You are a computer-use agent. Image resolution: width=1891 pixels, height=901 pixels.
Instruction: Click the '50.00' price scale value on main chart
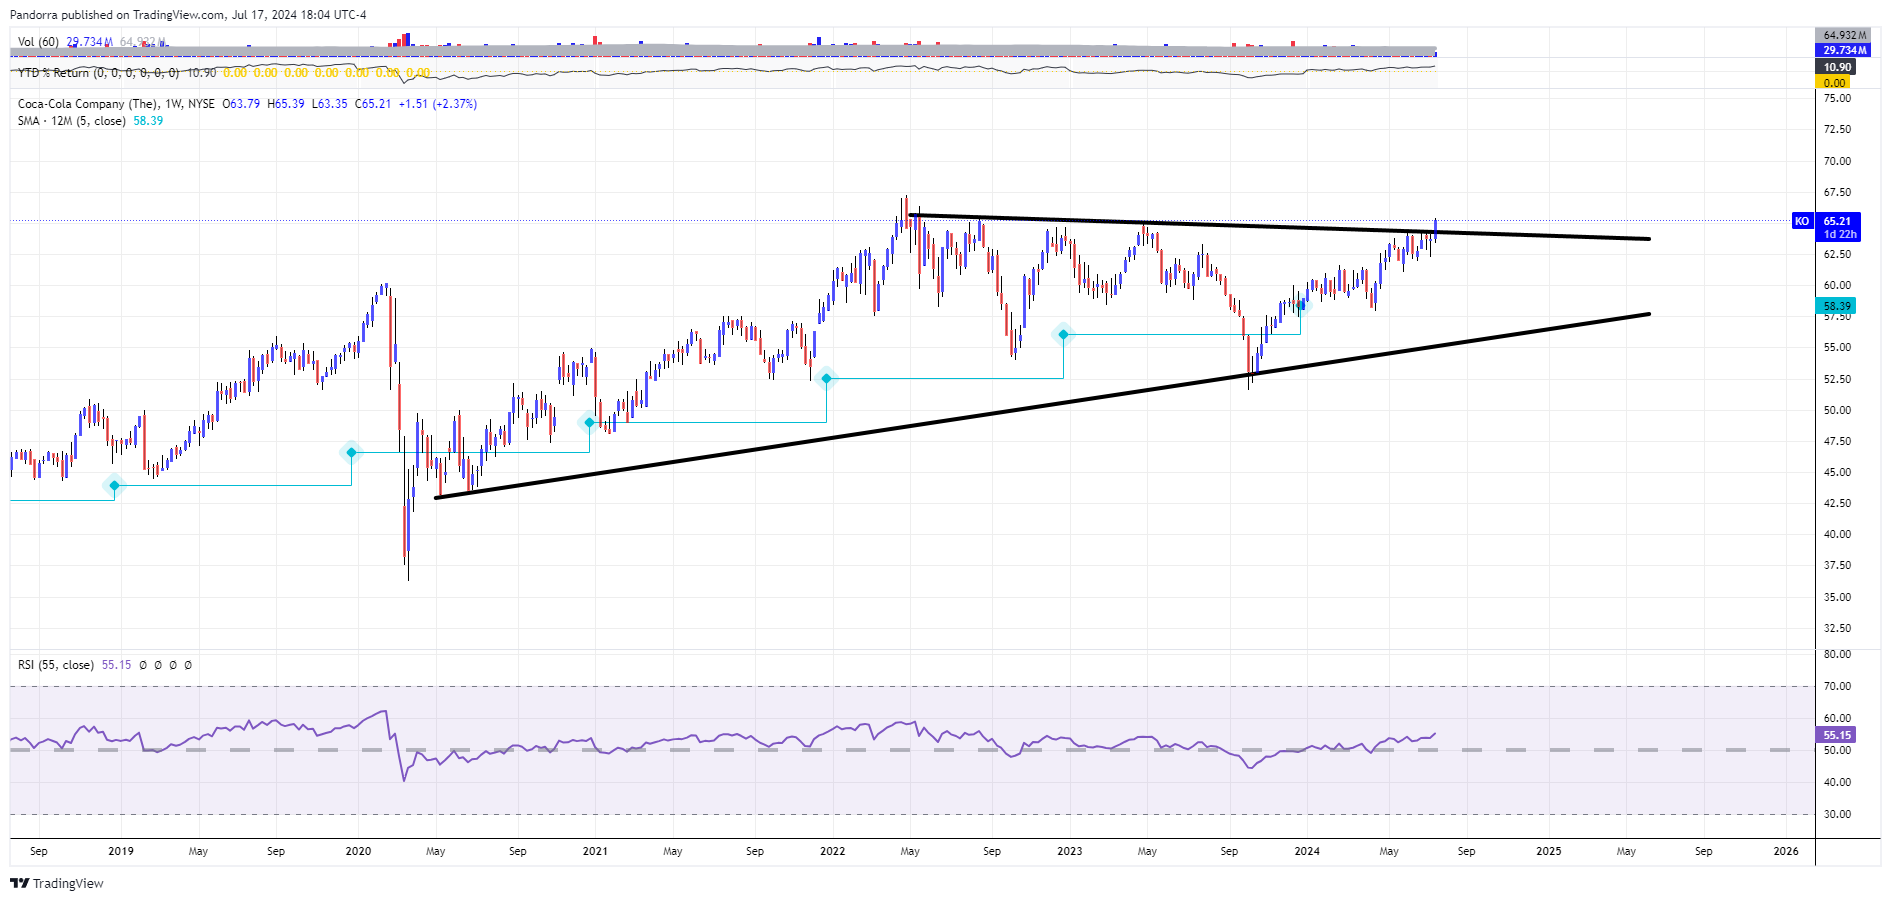(x=1837, y=410)
